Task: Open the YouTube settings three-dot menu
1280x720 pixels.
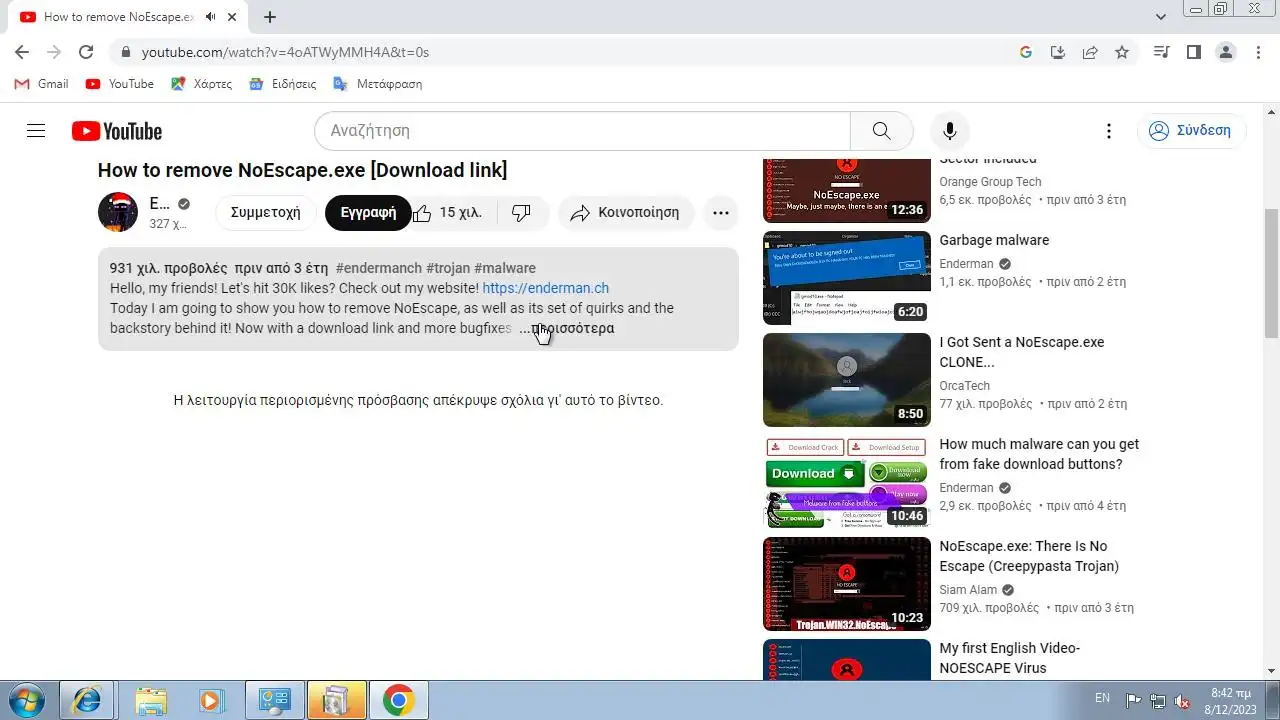Action: click(1108, 131)
